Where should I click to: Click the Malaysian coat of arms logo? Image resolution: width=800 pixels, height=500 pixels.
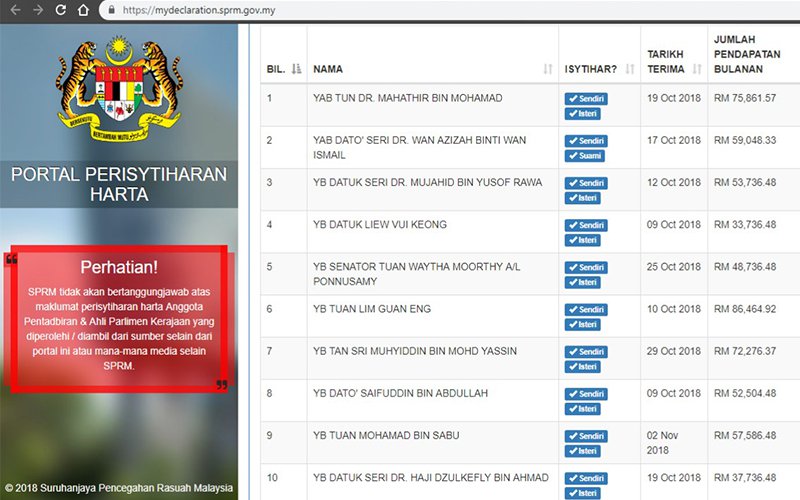click(119, 86)
